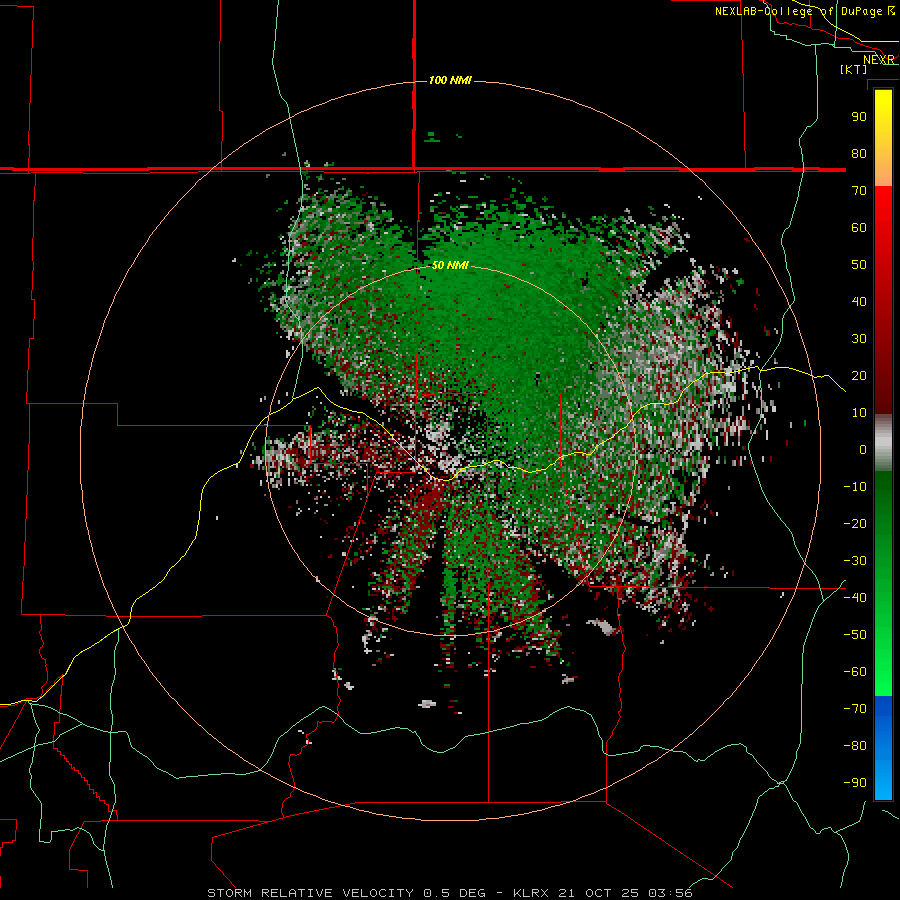Click the -90 value on velocity scale

tap(855, 783)
